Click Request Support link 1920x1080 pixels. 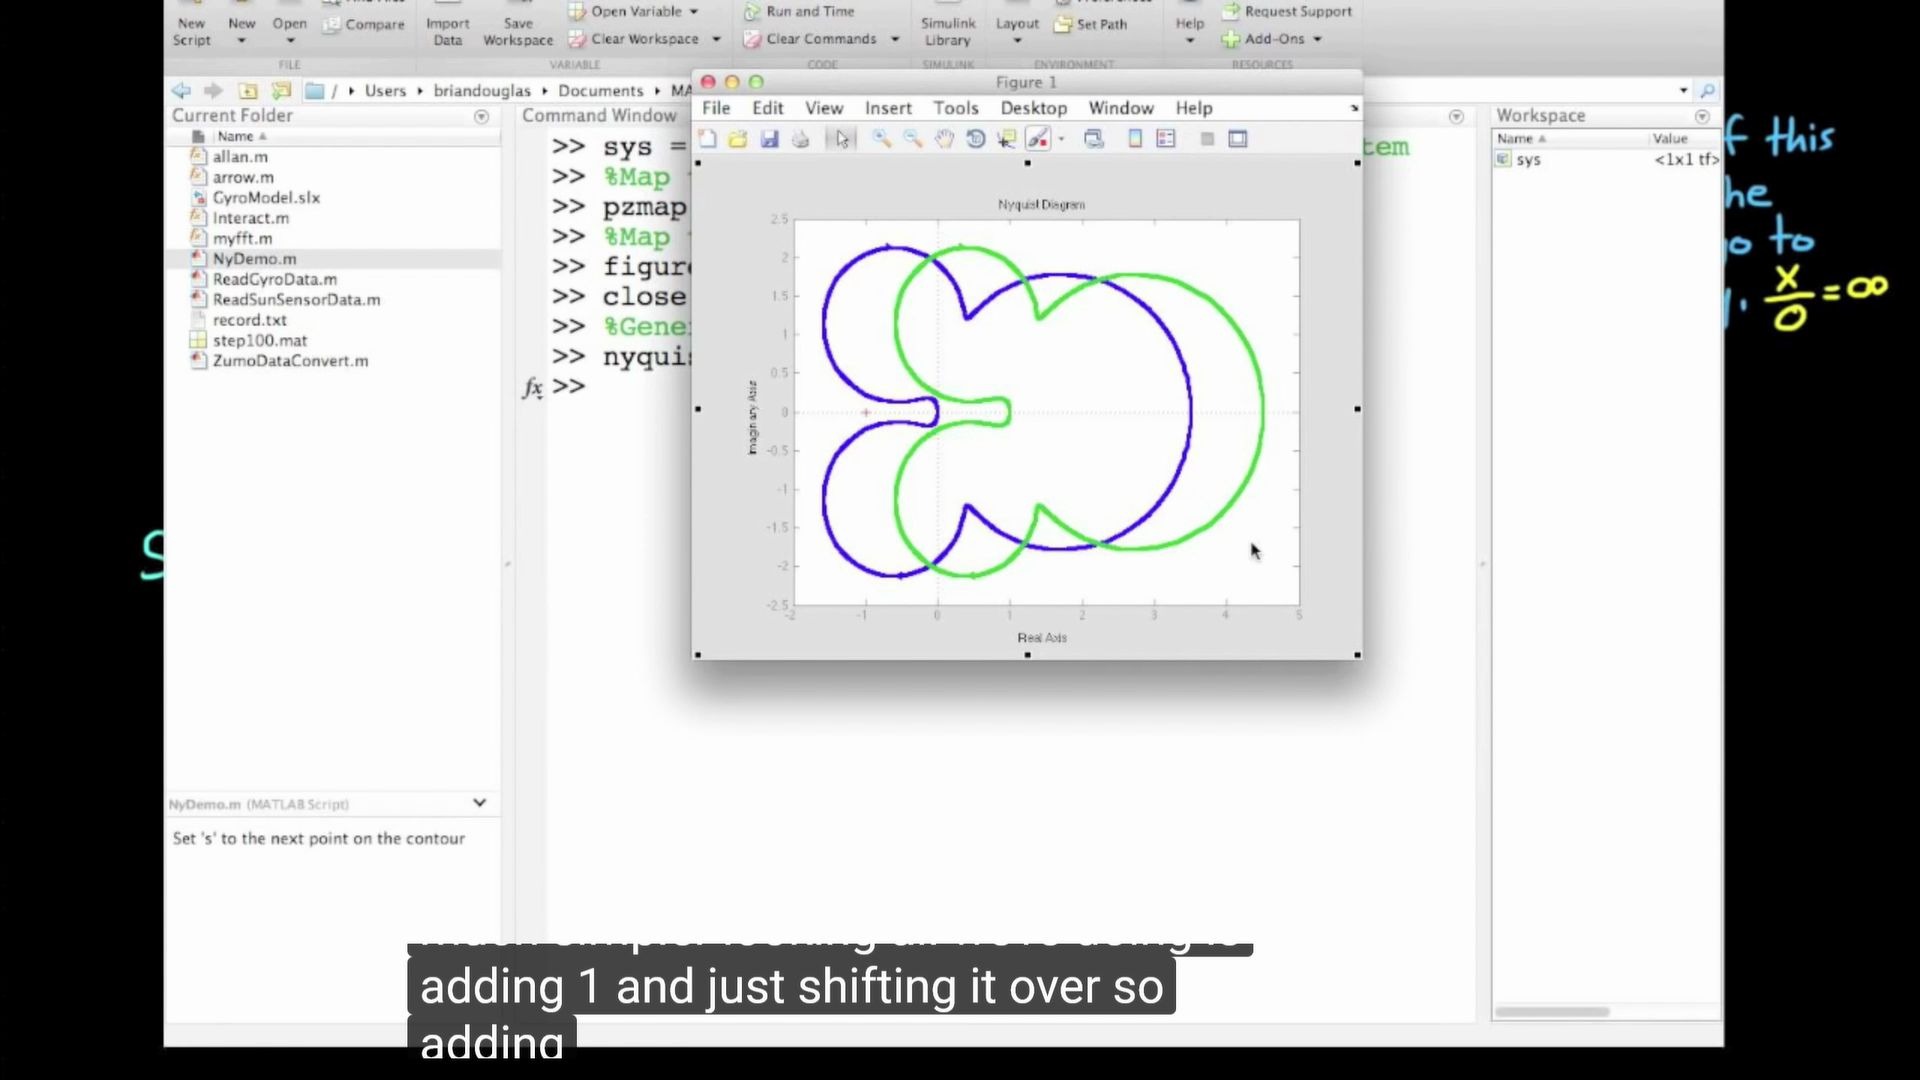[1287, 11]
